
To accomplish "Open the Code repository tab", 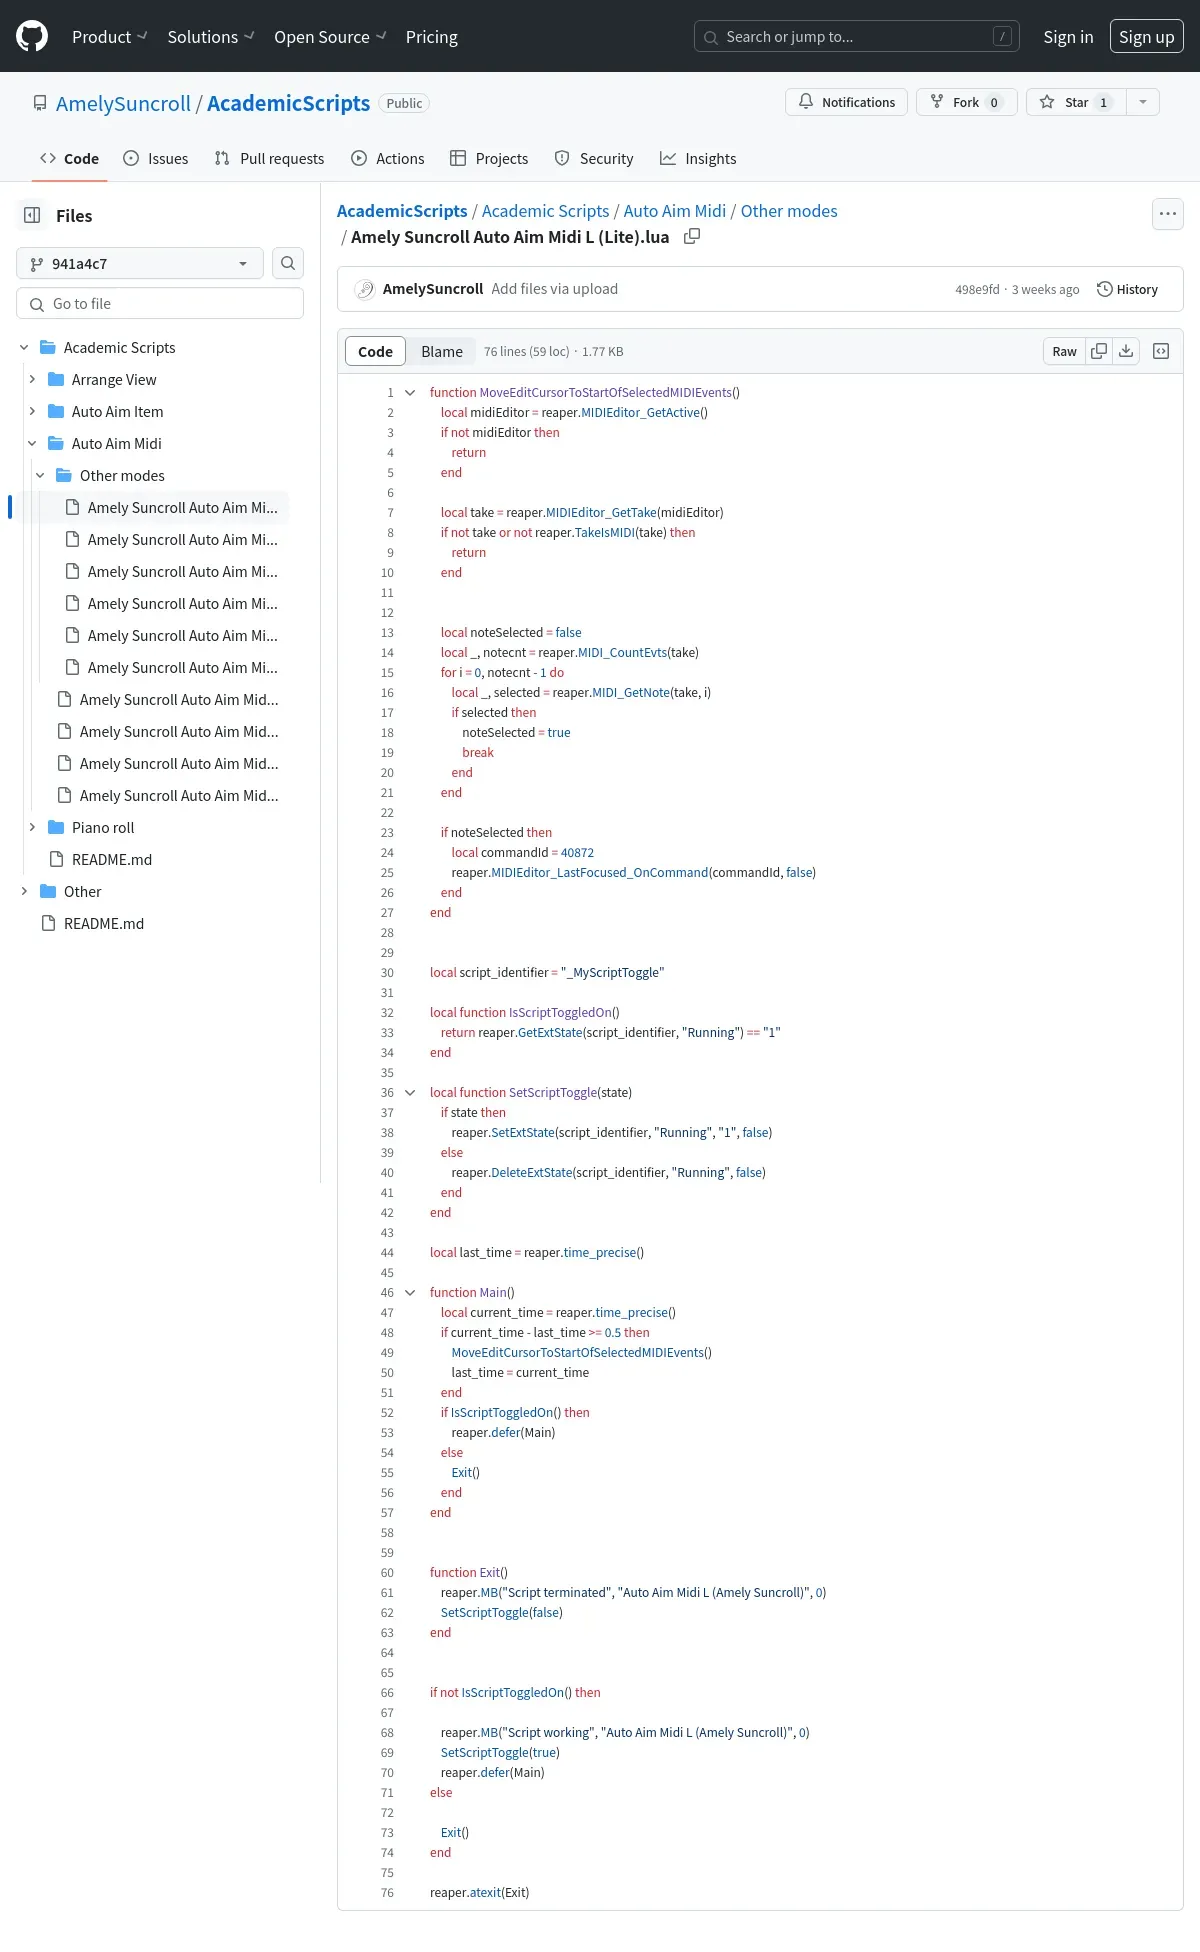I will pos(69,158).
